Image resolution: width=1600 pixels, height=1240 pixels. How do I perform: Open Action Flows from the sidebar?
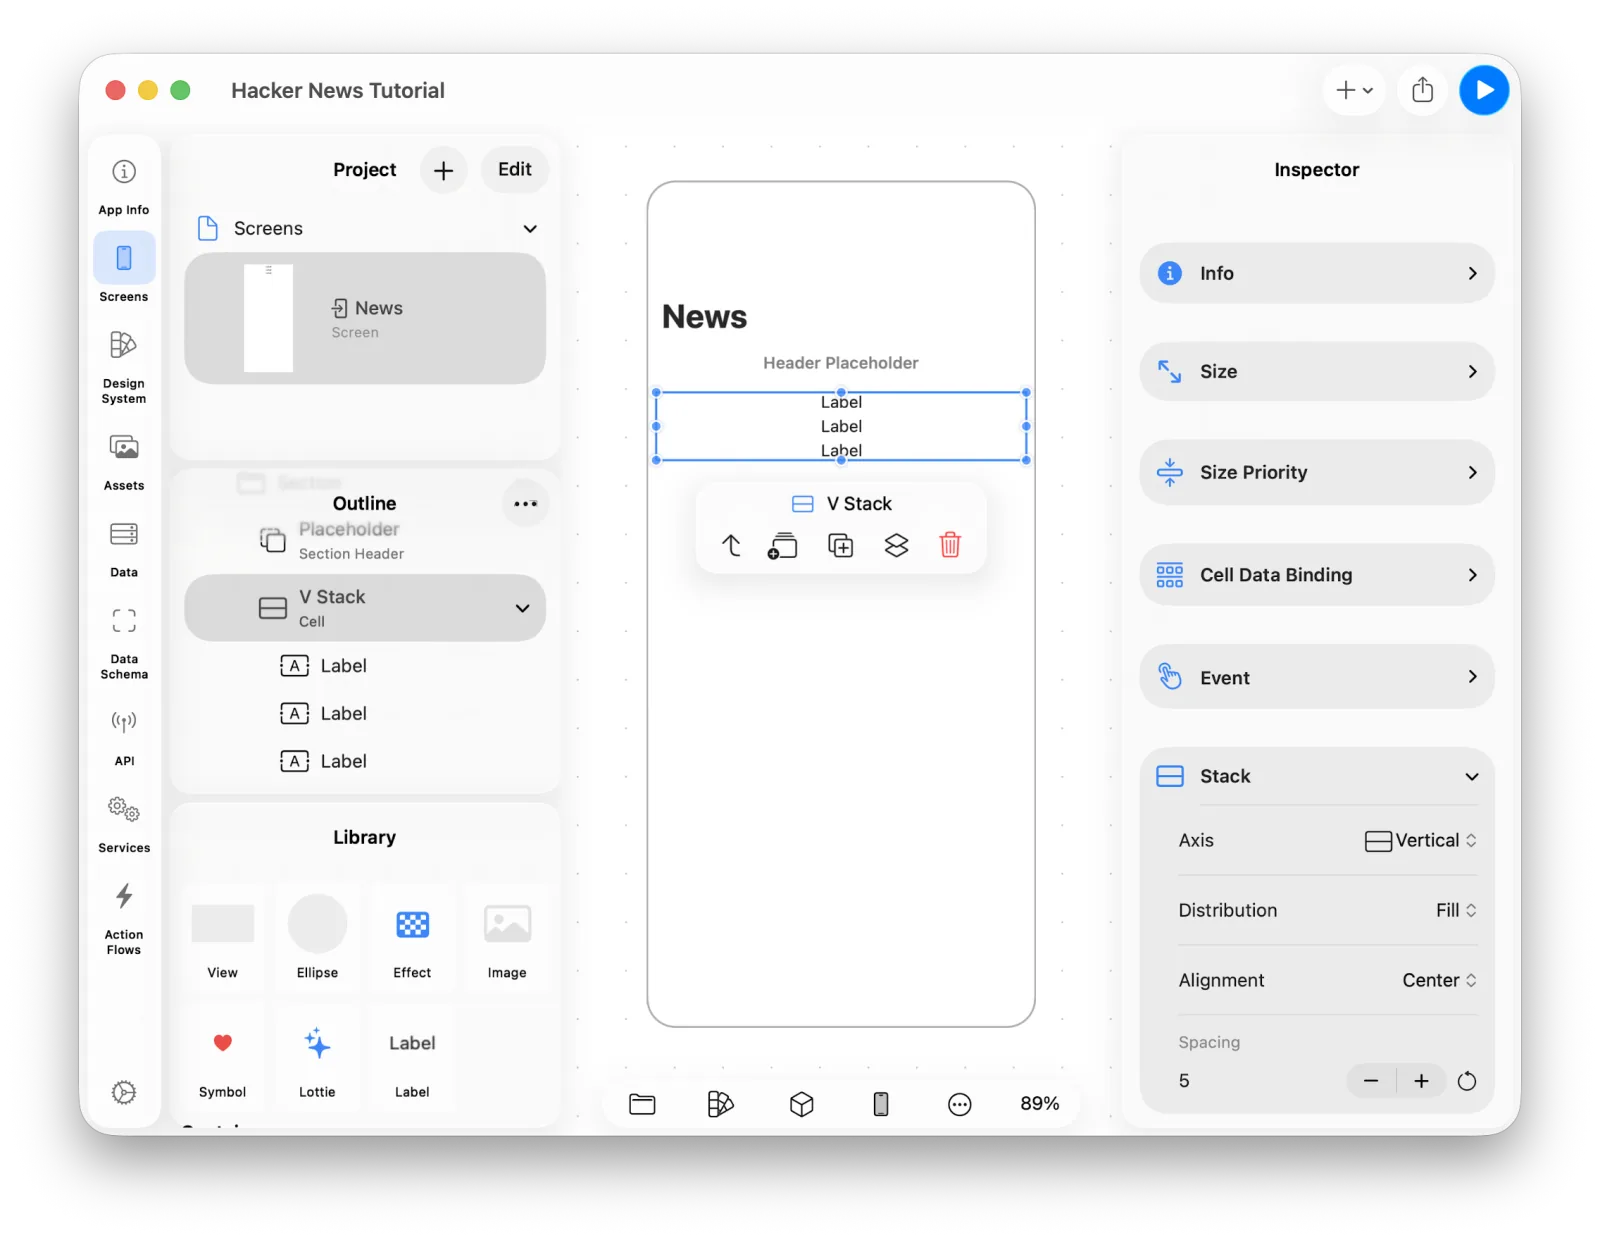(x=124, y=918)
